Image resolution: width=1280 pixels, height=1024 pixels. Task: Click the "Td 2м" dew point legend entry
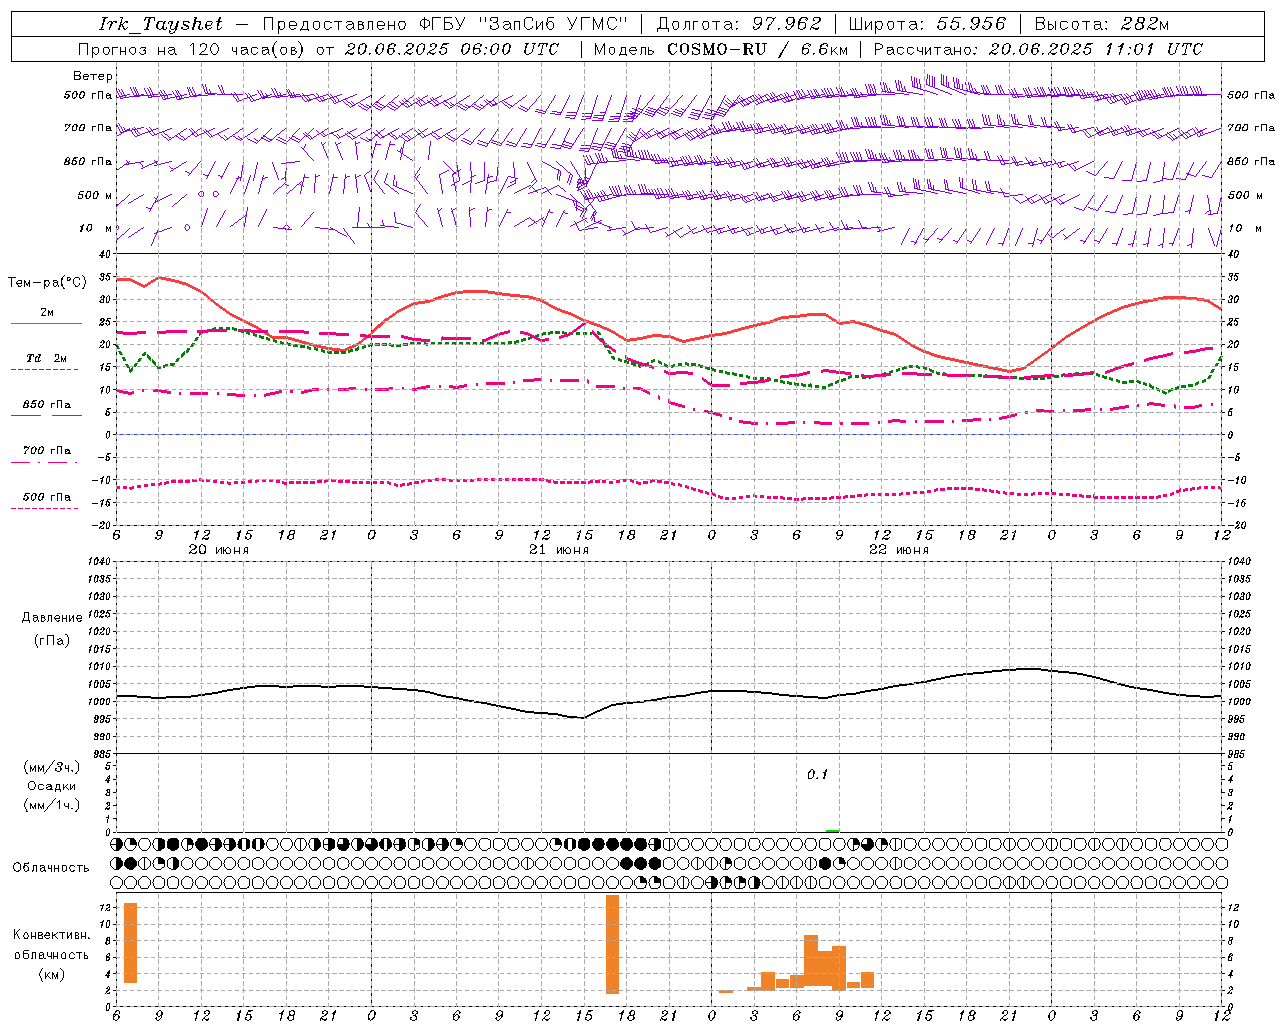pos(47,358)
